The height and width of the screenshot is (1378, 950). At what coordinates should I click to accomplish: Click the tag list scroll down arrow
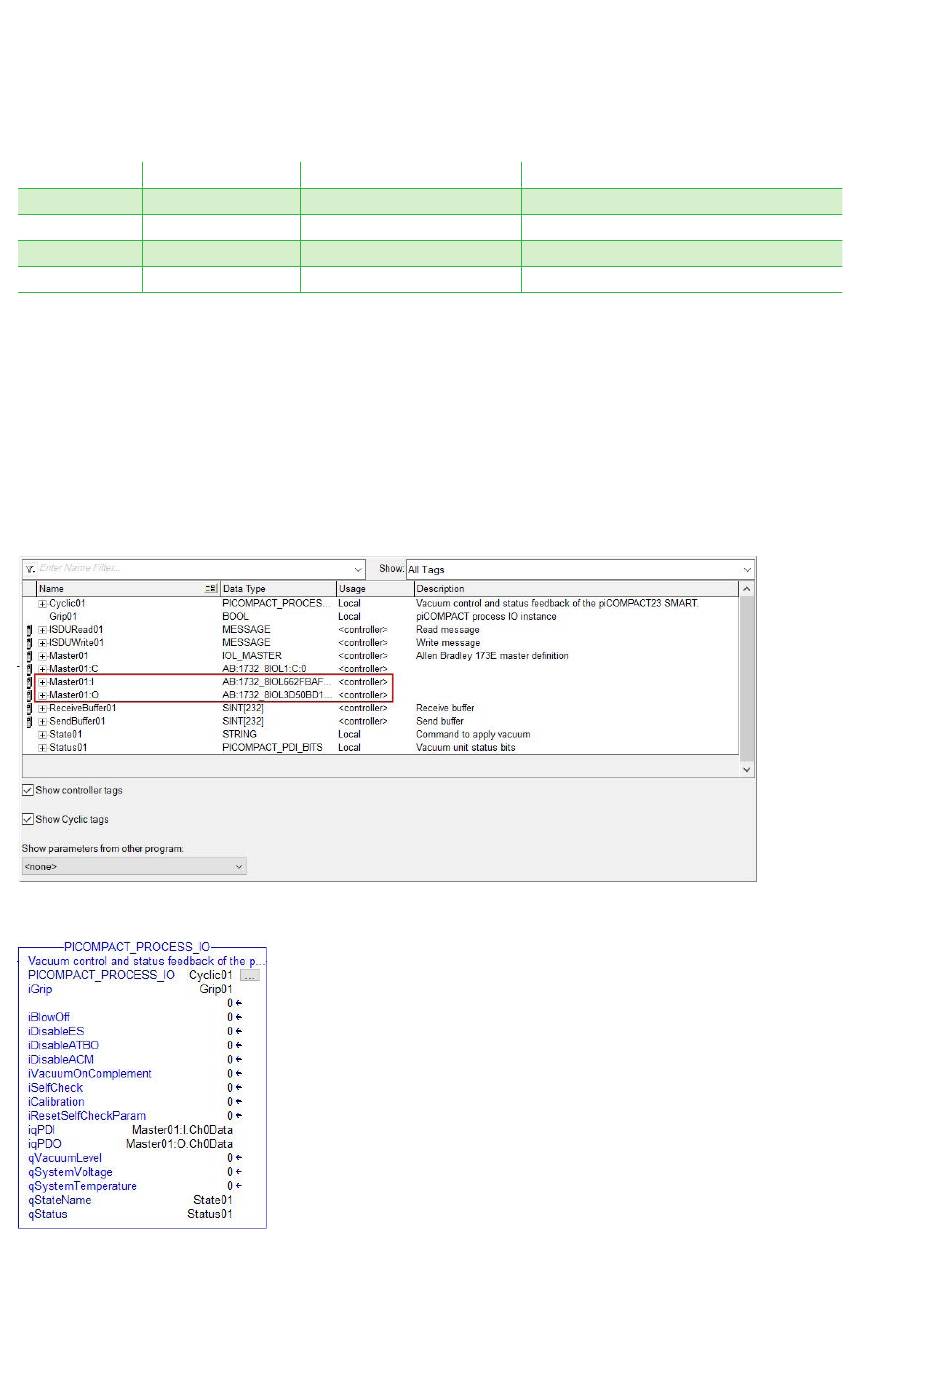[x=746, y=769]
